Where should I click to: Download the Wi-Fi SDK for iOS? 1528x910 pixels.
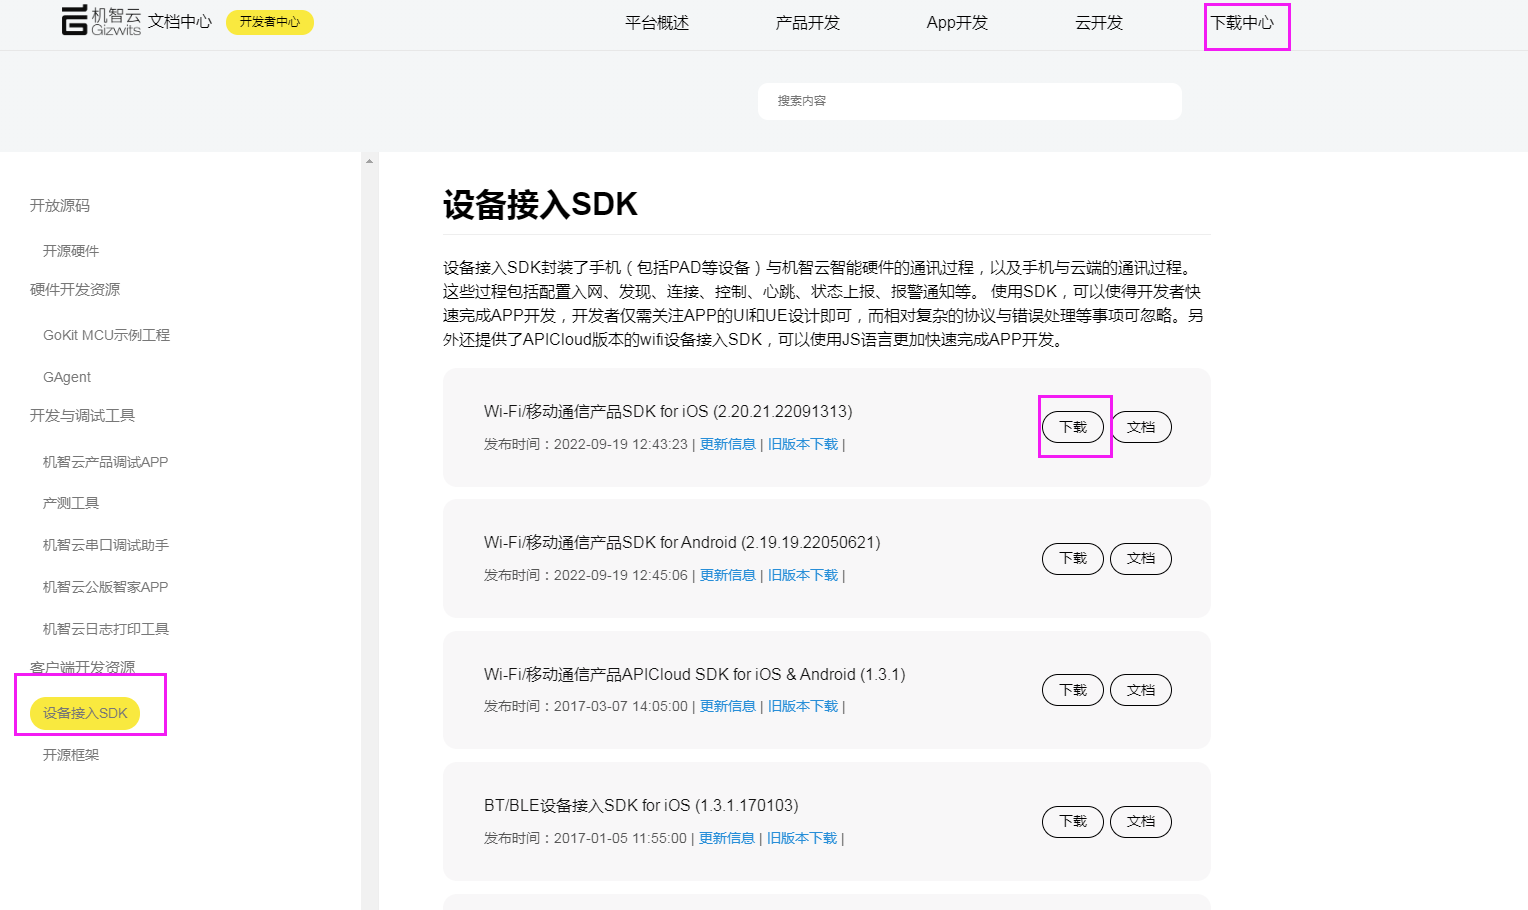[1072, 426]
